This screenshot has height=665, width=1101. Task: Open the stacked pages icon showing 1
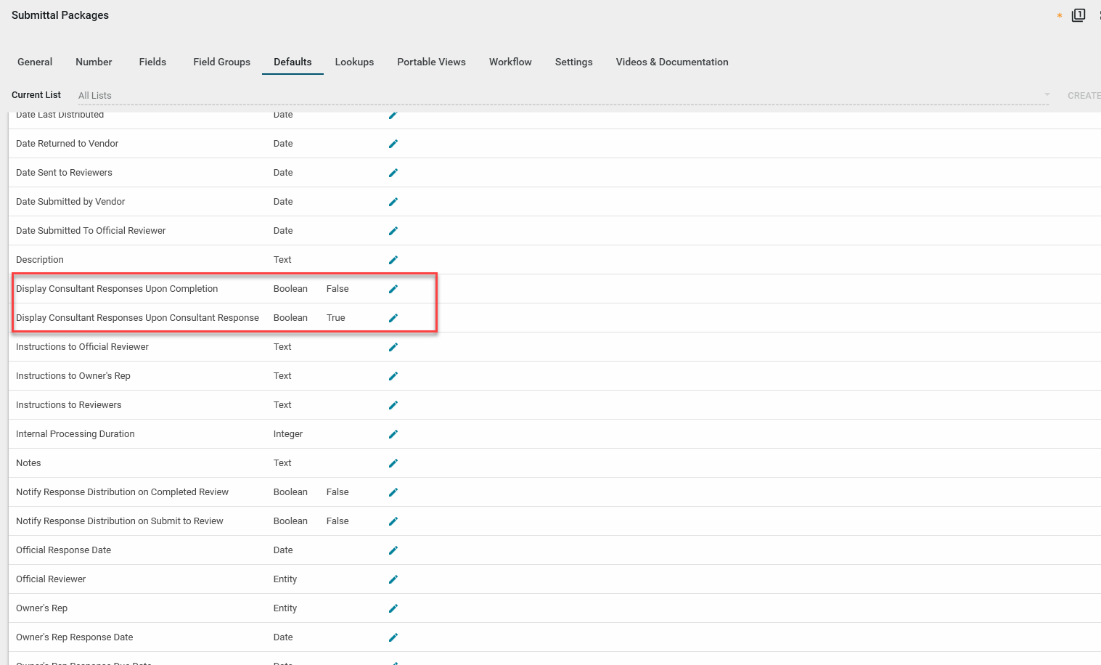tap(1078, 15)
